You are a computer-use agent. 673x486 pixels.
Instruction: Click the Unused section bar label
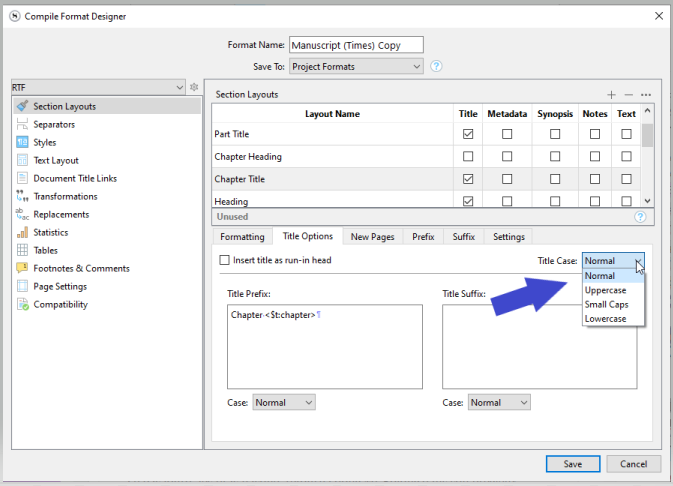(x=232, y=216)
